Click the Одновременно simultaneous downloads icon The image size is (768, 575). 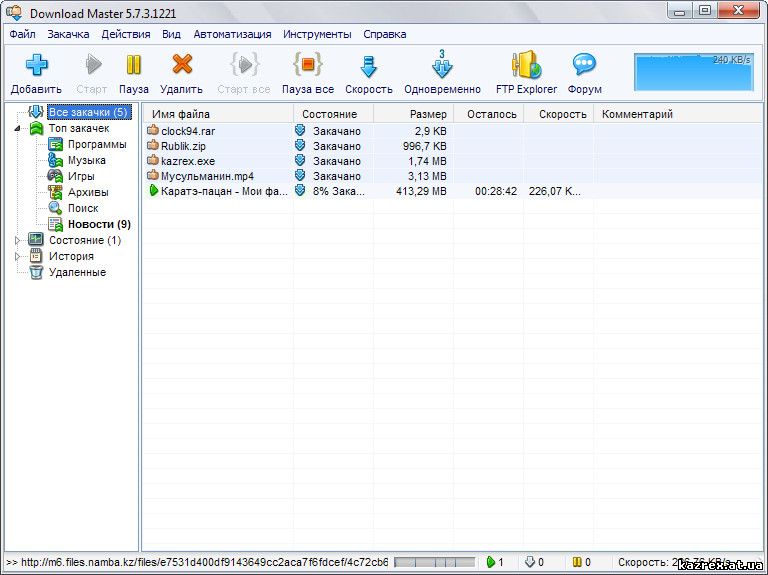click(442, 64)
